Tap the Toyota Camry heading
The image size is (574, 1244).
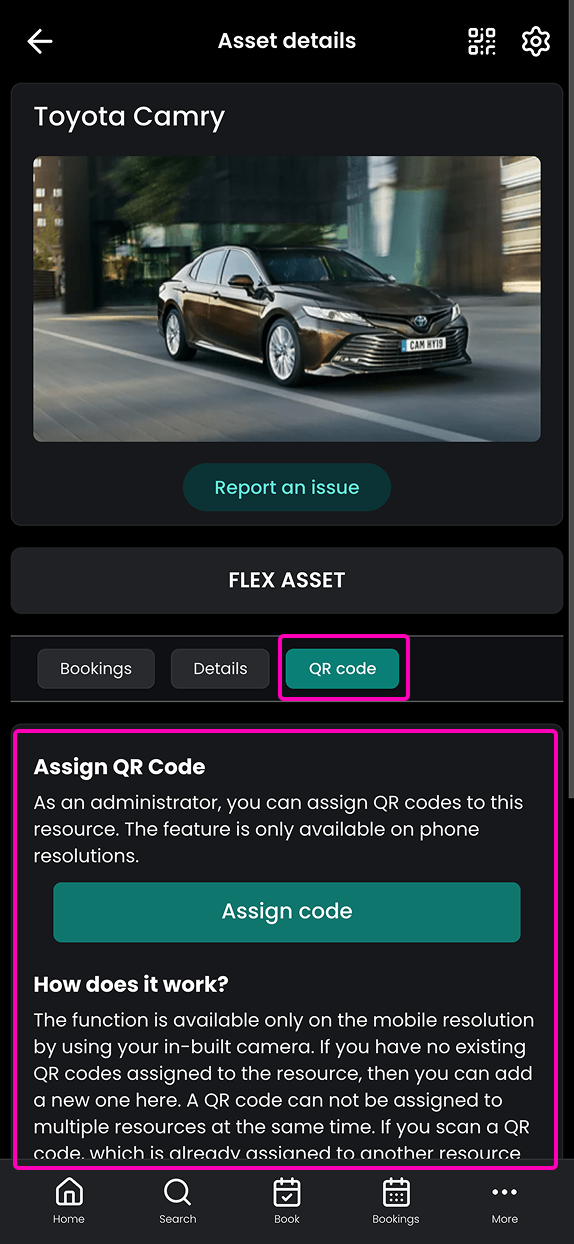(x=129, y=117)
